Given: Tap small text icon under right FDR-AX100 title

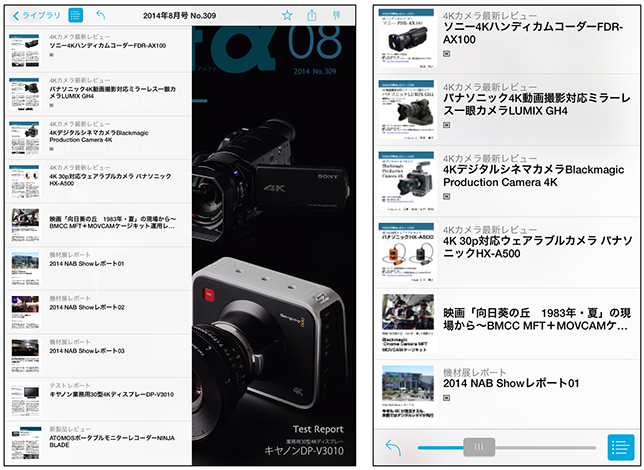Looking at the screenshot, I should coord(447,53).
